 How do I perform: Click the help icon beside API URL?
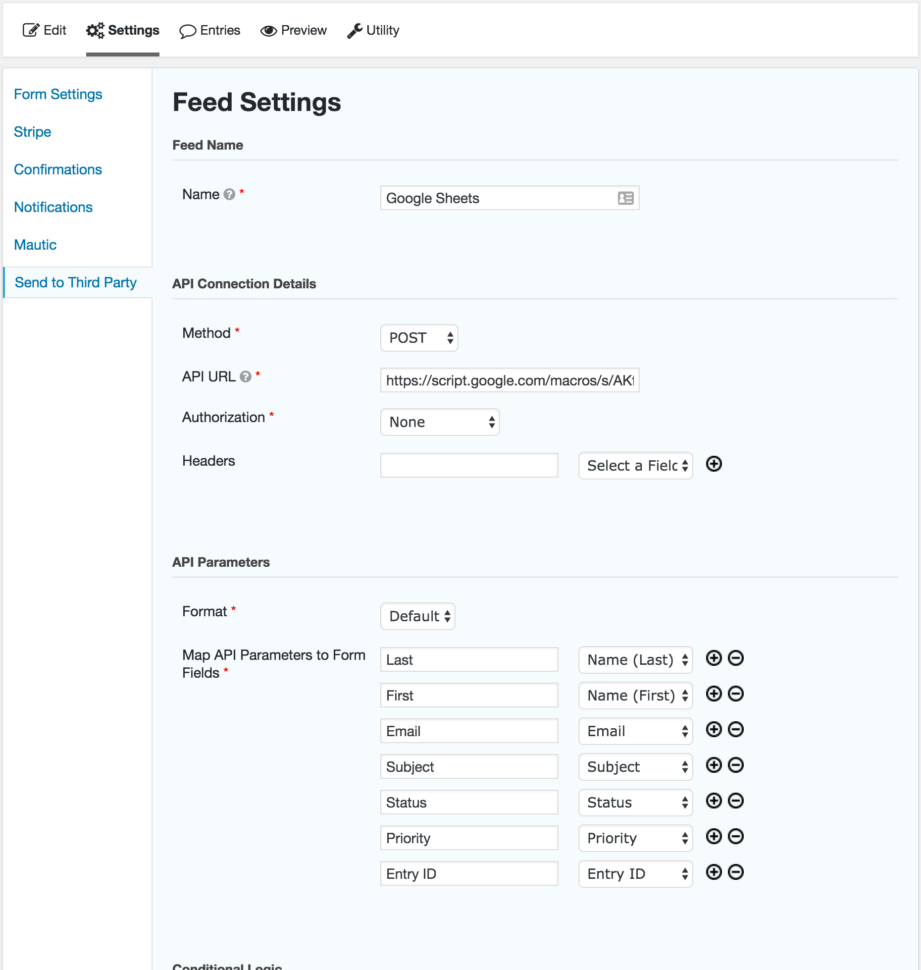coord(246,377)
